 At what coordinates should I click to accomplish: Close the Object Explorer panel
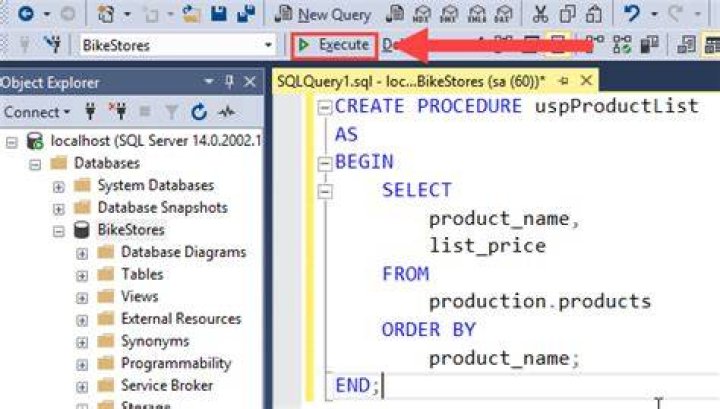pos(250,82)
